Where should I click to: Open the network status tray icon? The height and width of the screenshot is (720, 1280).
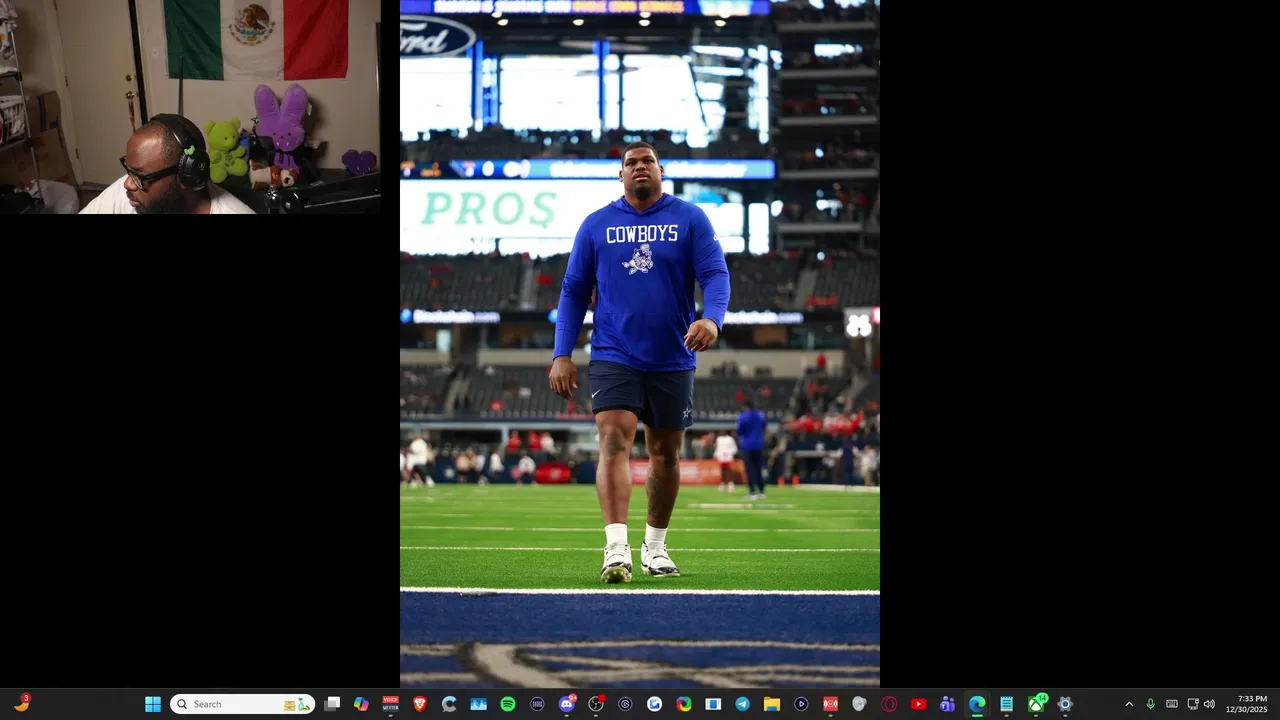pos(1193,704)
